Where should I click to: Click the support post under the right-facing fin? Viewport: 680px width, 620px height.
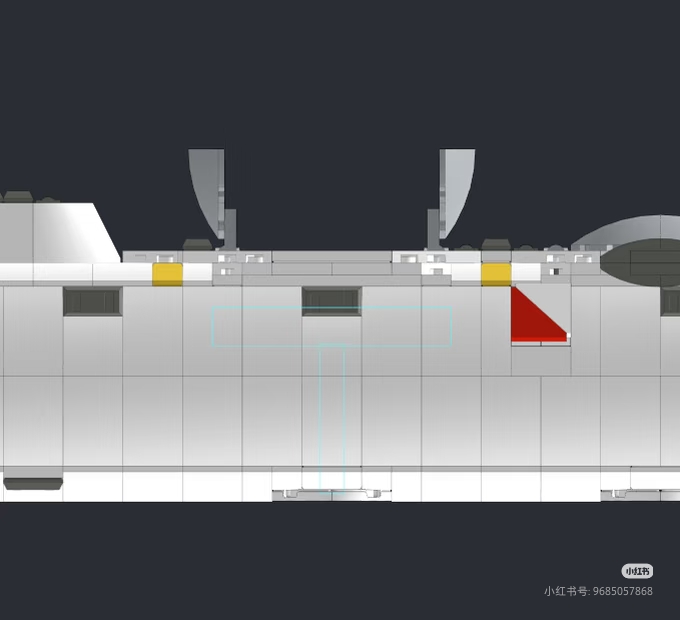[x=435, y=229]
